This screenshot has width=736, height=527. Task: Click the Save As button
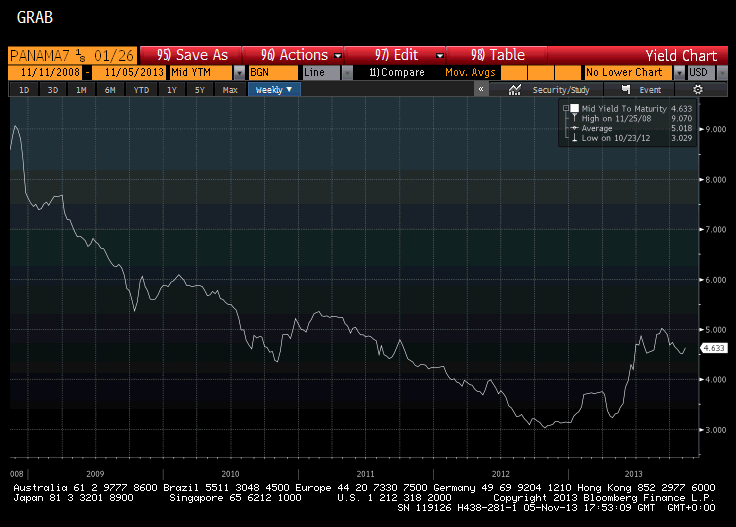[192, 55]
